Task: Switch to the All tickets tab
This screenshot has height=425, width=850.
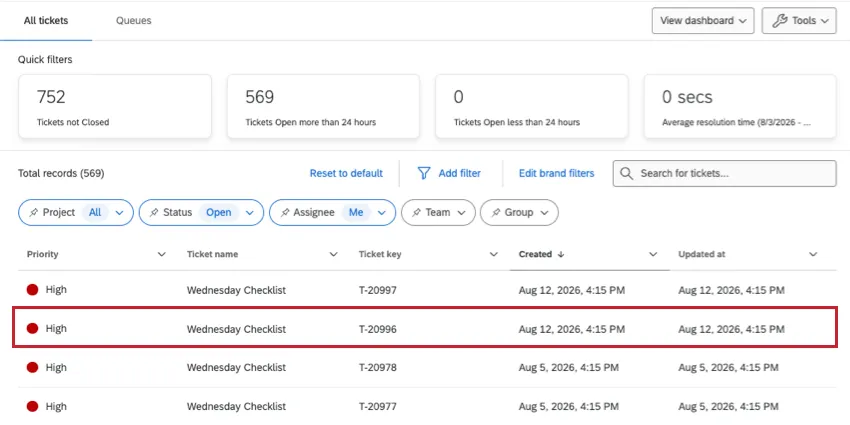Action: (x=46, y=21)
